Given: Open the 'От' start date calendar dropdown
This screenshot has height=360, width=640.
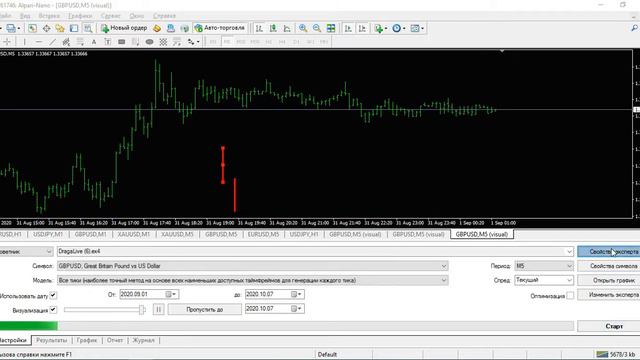Looking at the screenshot, I should tap(171, 294).
